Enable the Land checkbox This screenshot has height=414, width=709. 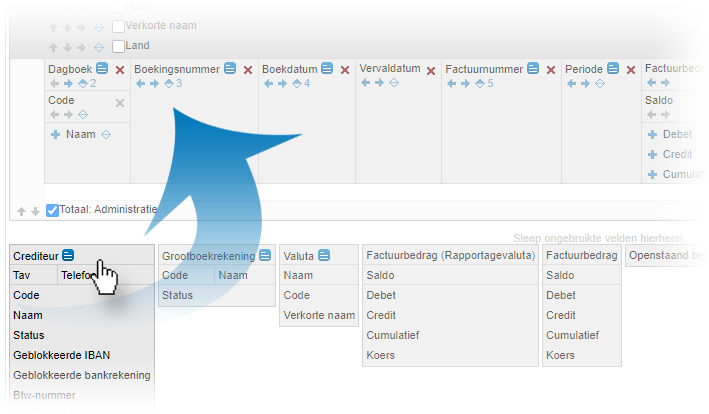(119, 46)
